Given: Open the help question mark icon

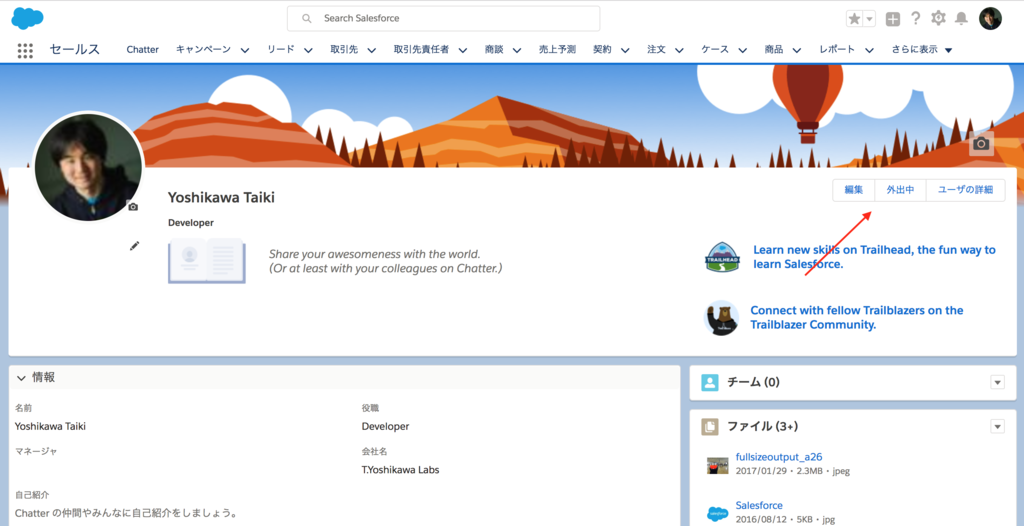Looking at the screenshot, I should pos(916,18).
